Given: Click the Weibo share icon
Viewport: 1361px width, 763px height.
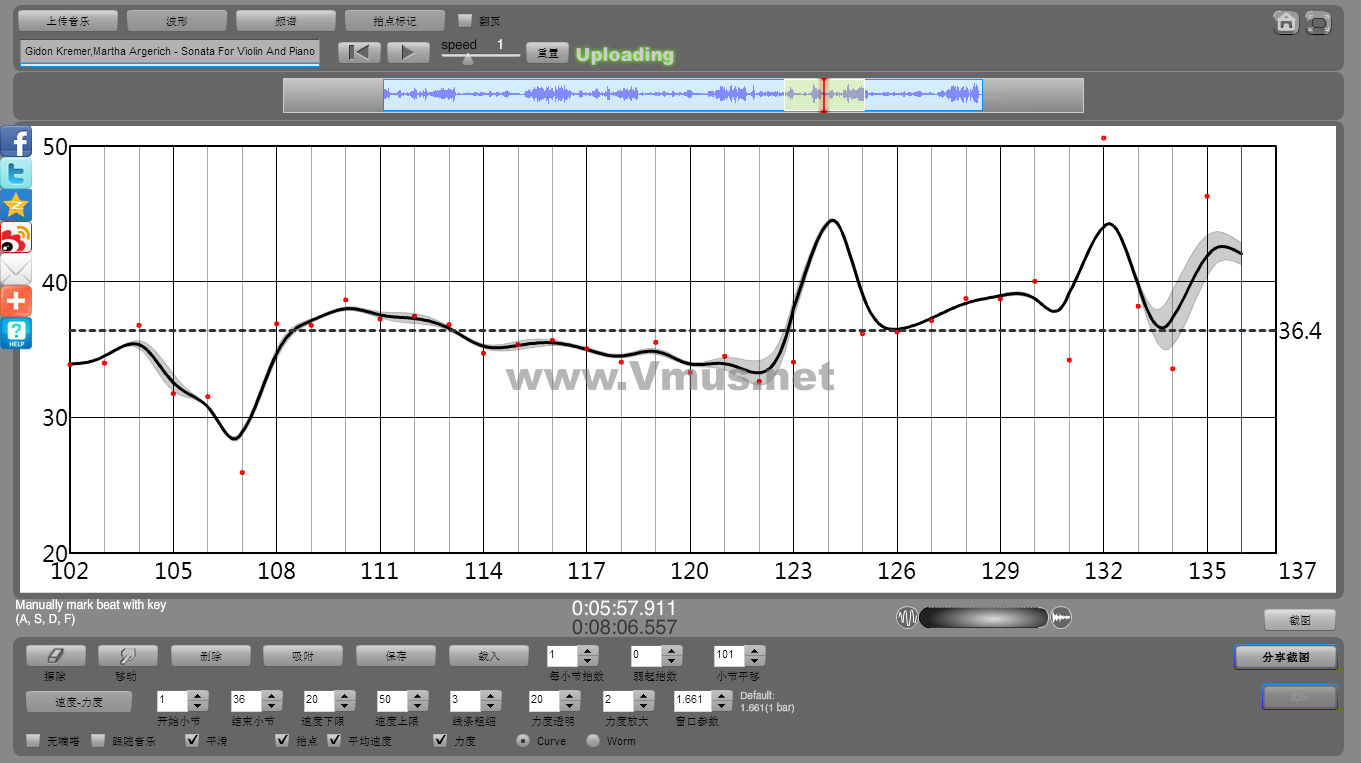Looking at the screenshot, I should click(x=17, y=238).
